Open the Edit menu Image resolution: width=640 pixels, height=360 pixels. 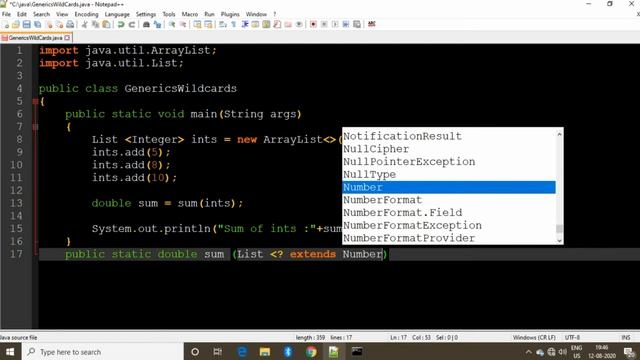click(22, 14)
